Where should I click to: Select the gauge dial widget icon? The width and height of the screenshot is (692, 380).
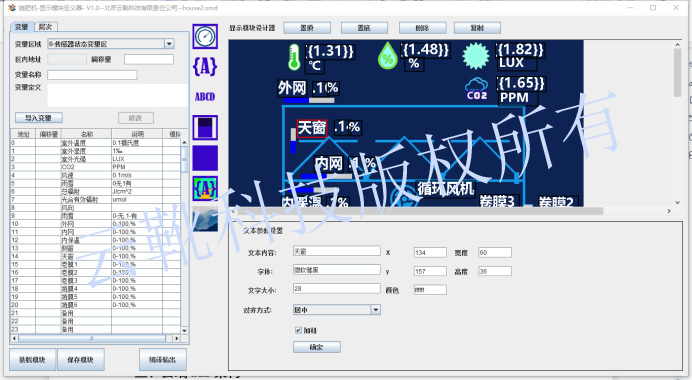205,36
